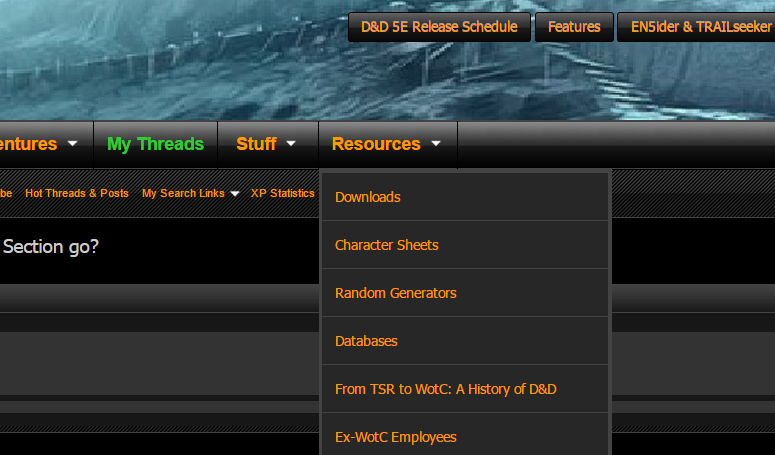The image size is (775, 455).
Task: Expand the Stuff dropdown arrow
Action: click(x=291, y=144)
